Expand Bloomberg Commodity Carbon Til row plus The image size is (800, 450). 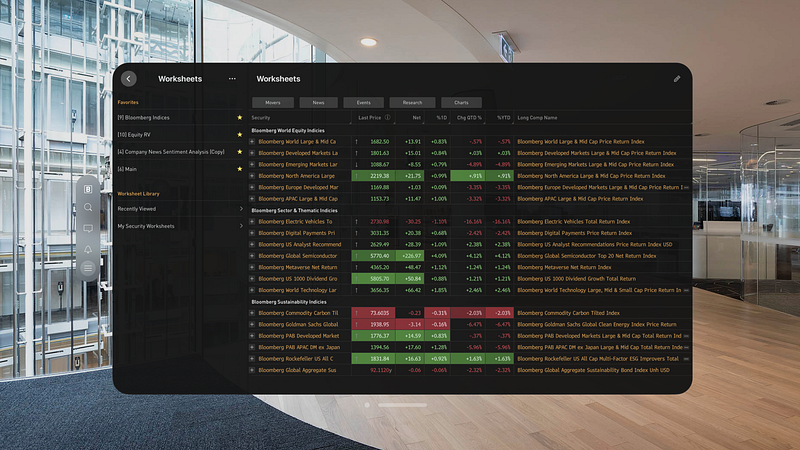(252, 313)
